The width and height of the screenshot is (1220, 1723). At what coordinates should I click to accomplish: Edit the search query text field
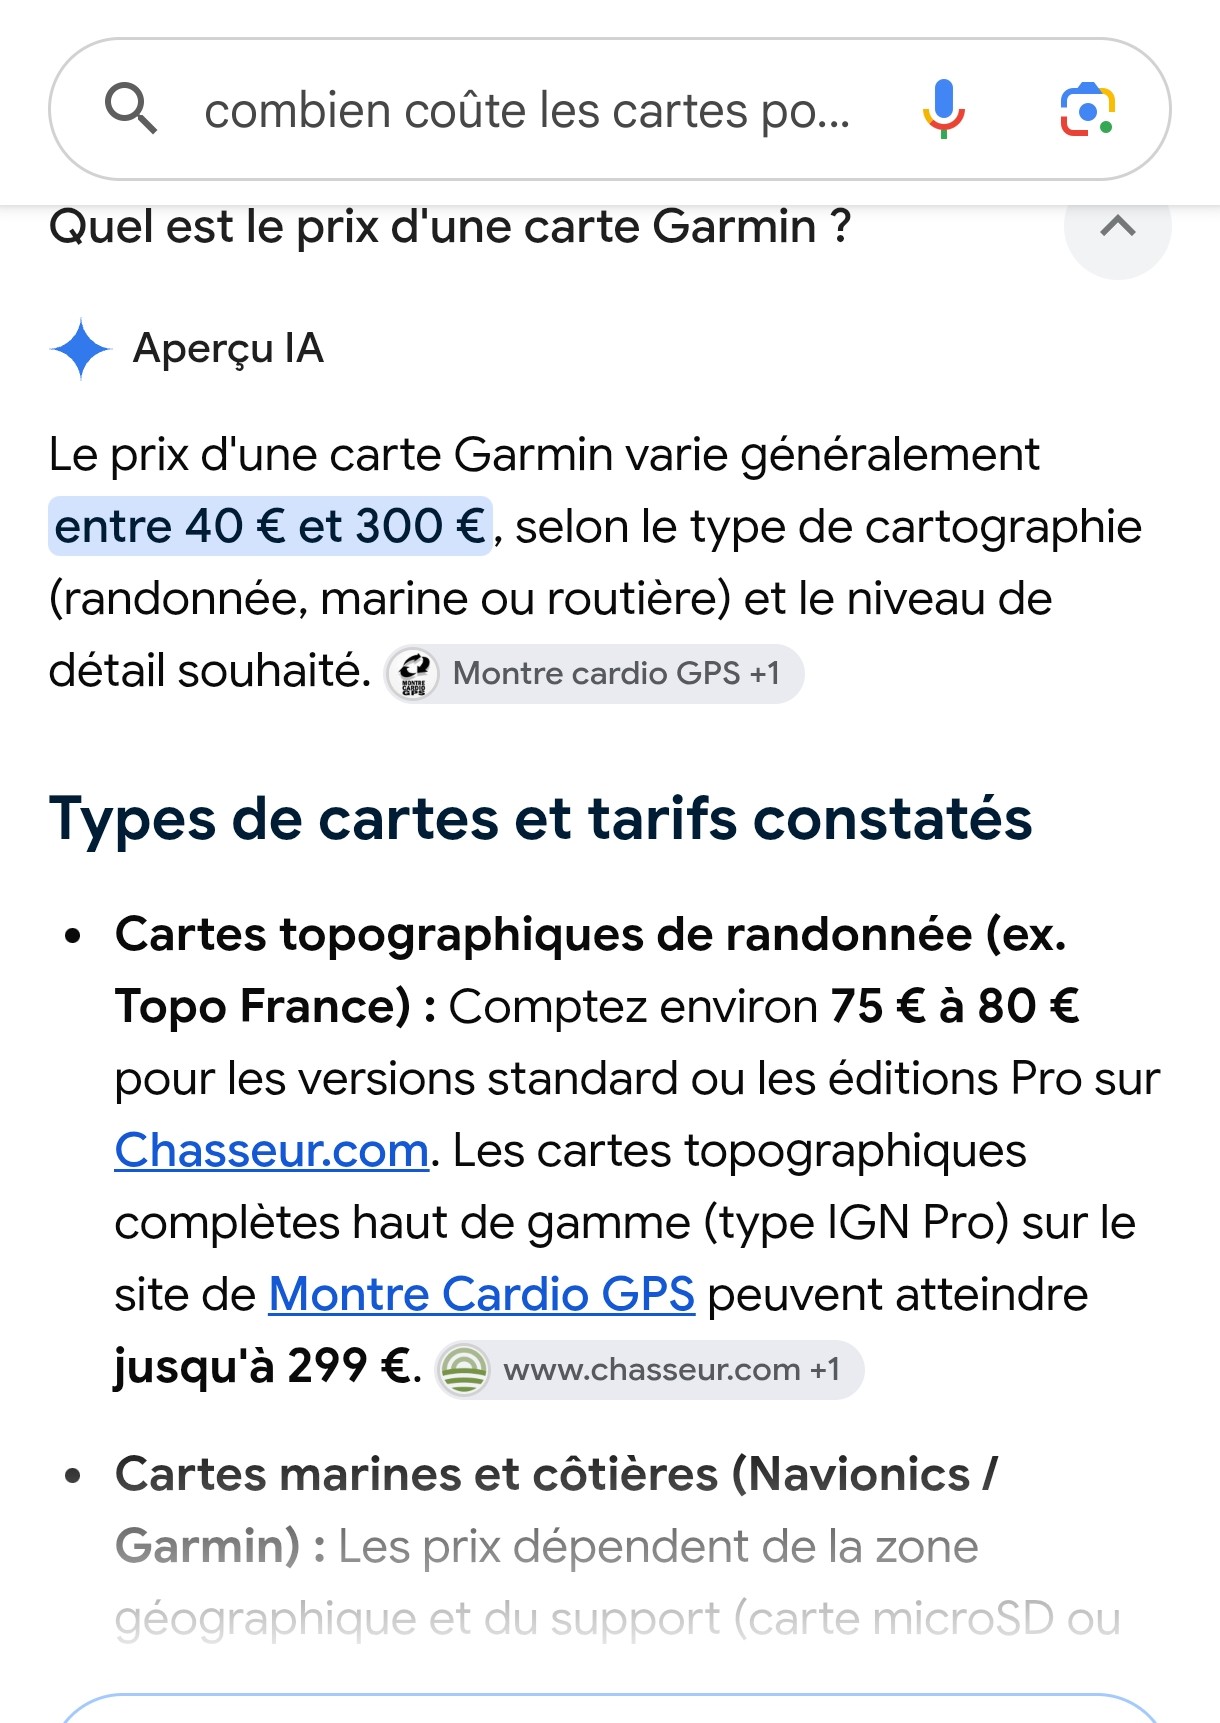pos(527,110)
